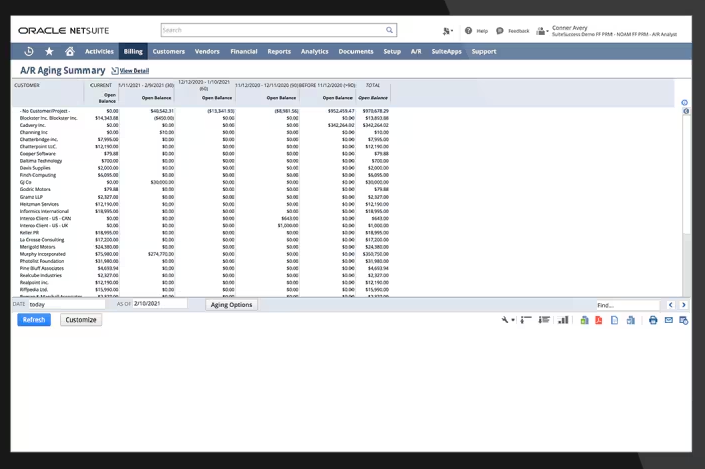Open the Reports menu
This screenshot has width=705, height=469.
click(x=279, y=51)
